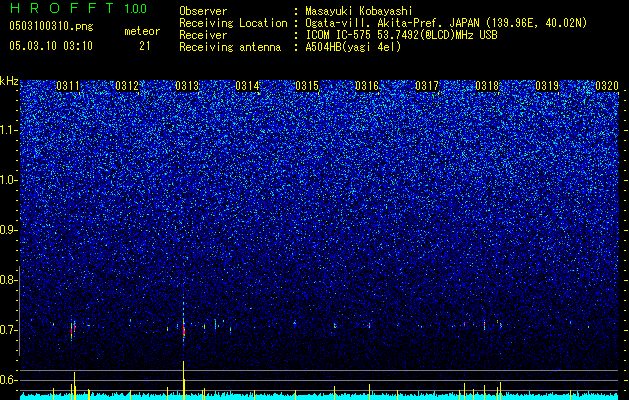
Task: Click the red meteor echo near 0311
Action: (x=73, y=330)
